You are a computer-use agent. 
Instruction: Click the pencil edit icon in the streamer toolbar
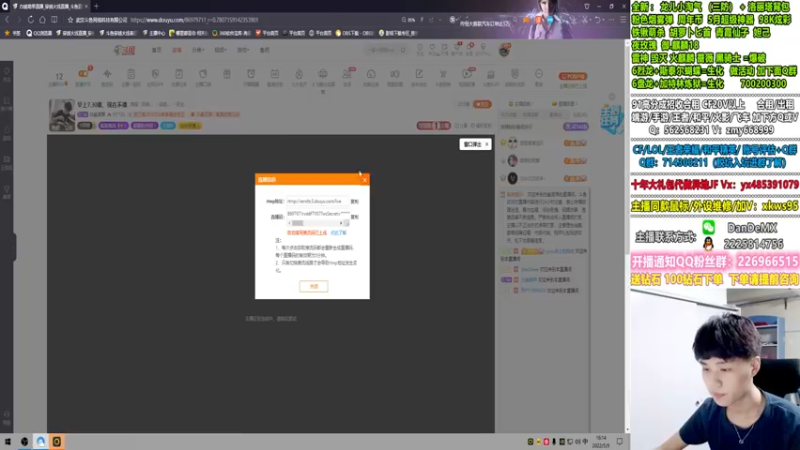[x=419, y=74]
